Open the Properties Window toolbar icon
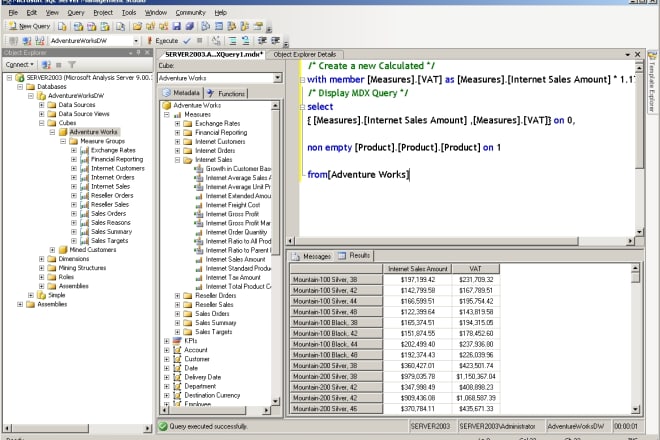The image size is (660, 440). click(258, 26)
